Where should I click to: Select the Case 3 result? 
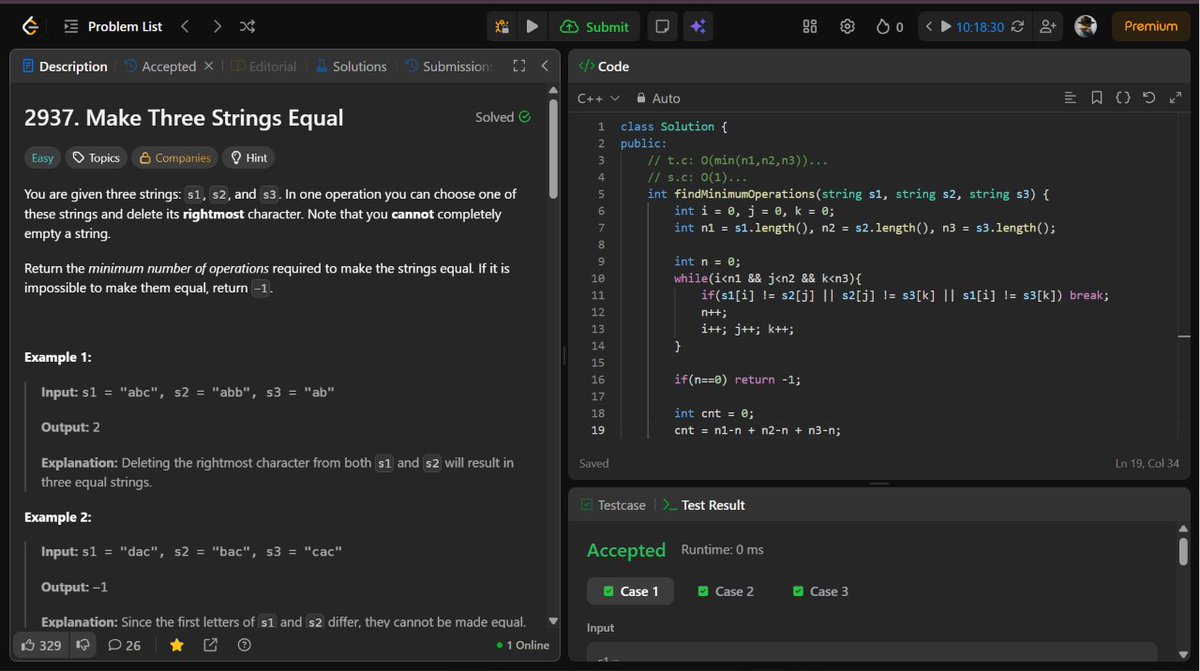pyautogui.click(x=820, y=591)
